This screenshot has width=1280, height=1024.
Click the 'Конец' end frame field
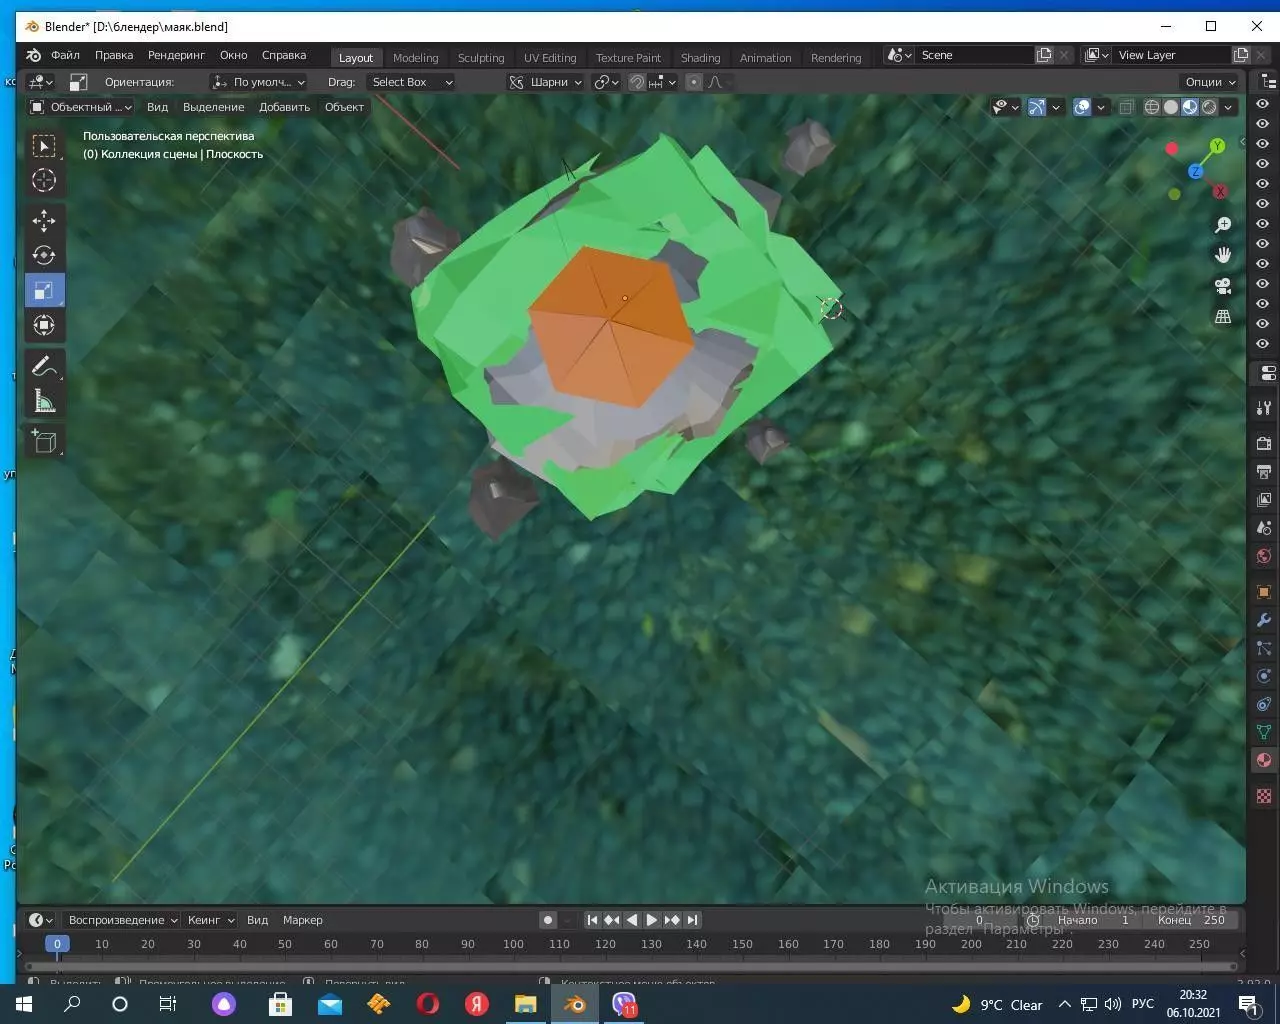tap(1190, 920)
